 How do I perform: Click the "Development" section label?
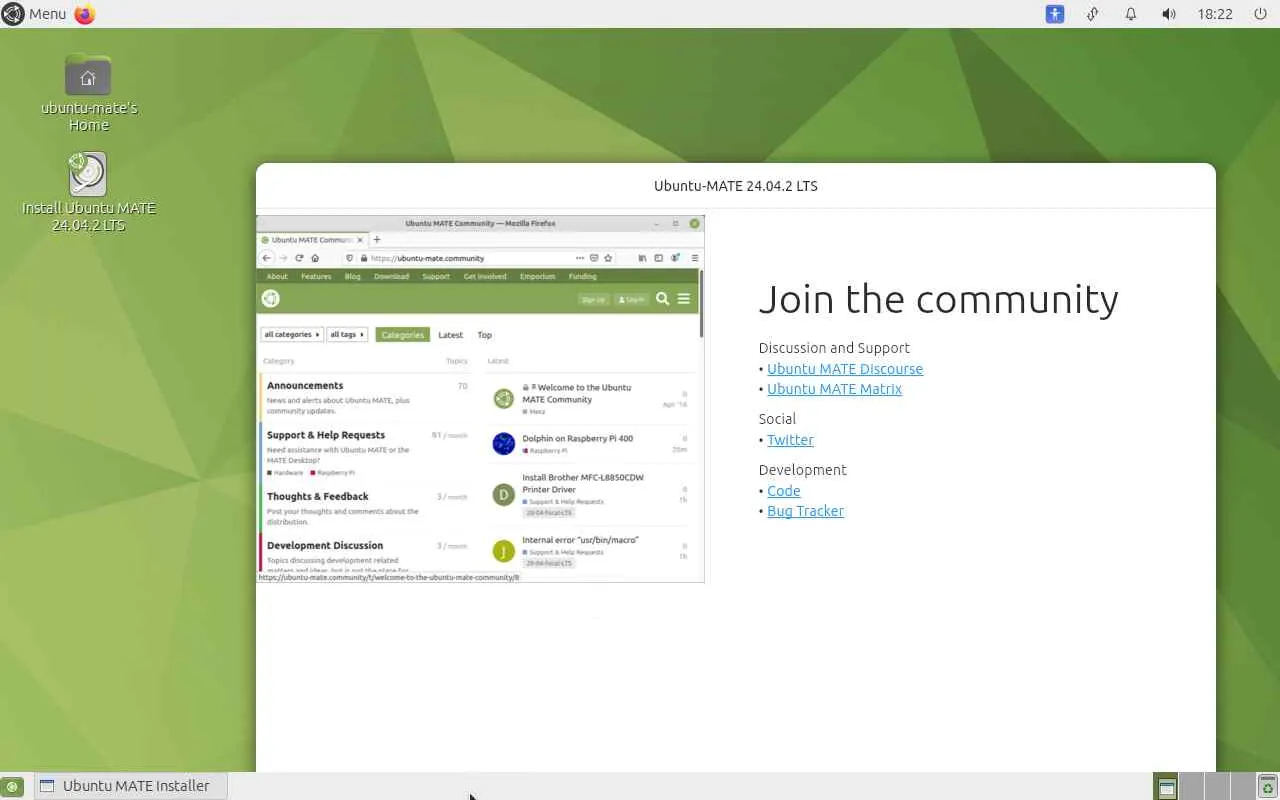[x=802, y=470]
